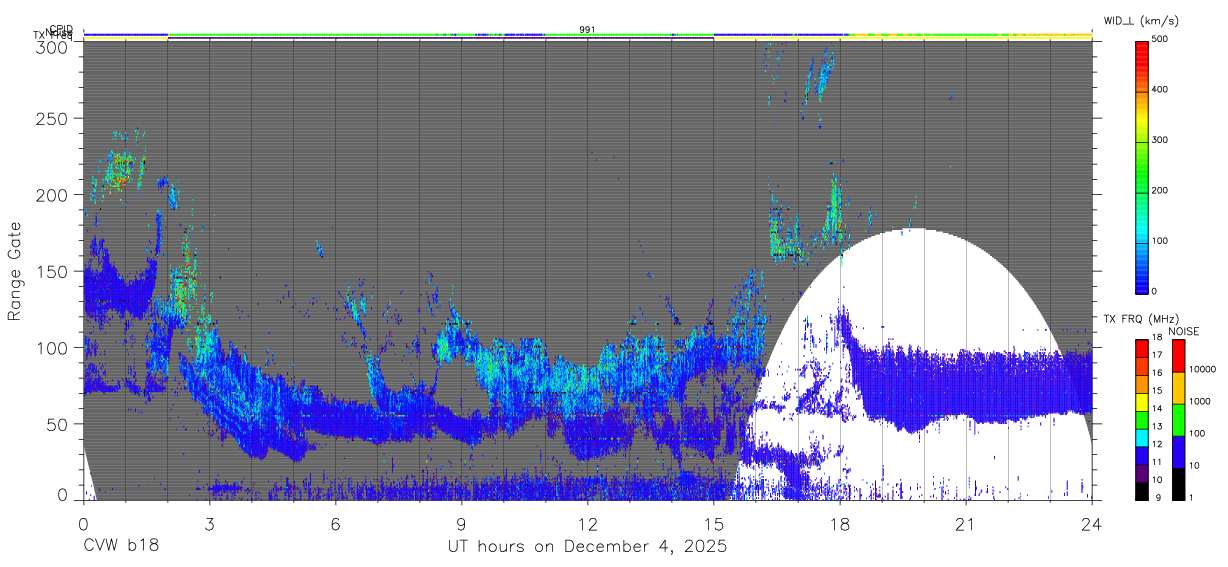Click the 'NOISE' legend title
This screenshot has height=567, width=1228.
[x=1183, y=332]
